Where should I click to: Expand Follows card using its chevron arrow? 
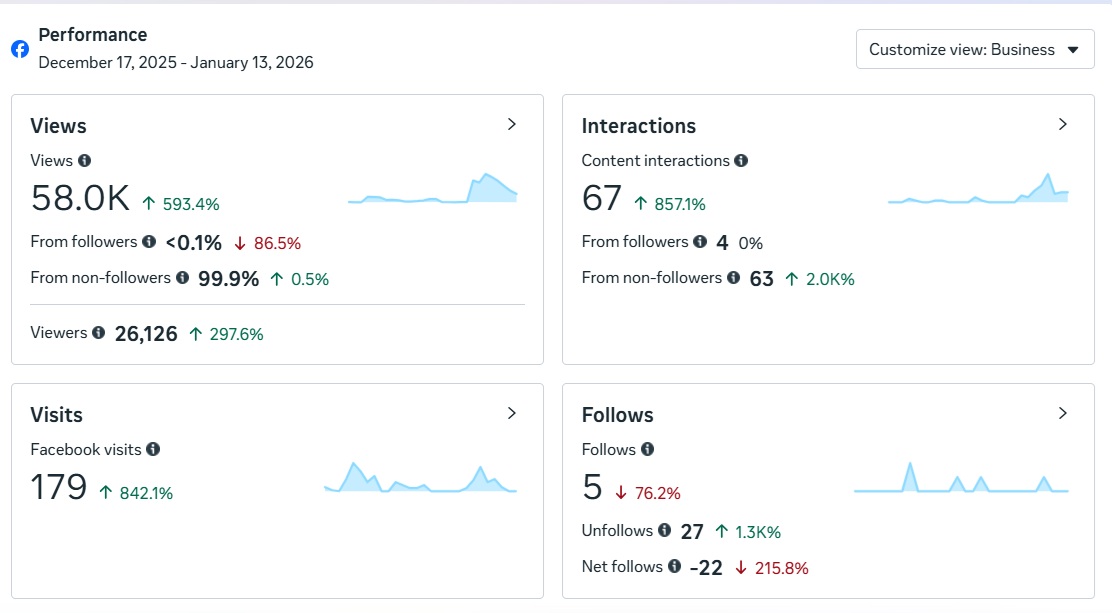tap(1063, 413)
